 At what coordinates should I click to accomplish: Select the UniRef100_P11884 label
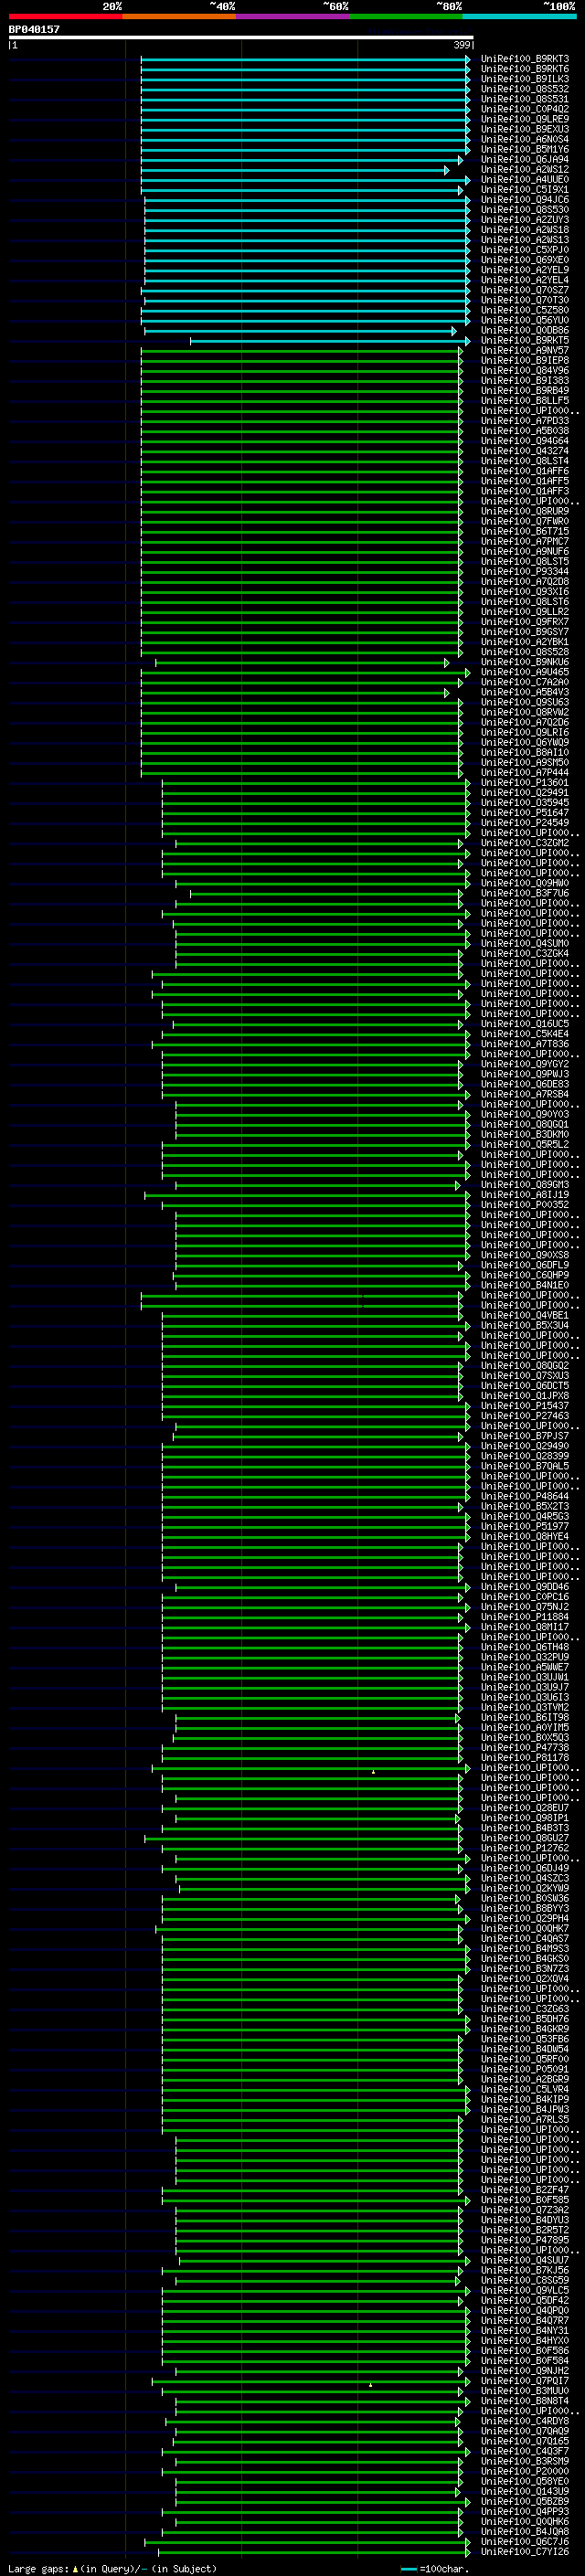[525, 1617]
